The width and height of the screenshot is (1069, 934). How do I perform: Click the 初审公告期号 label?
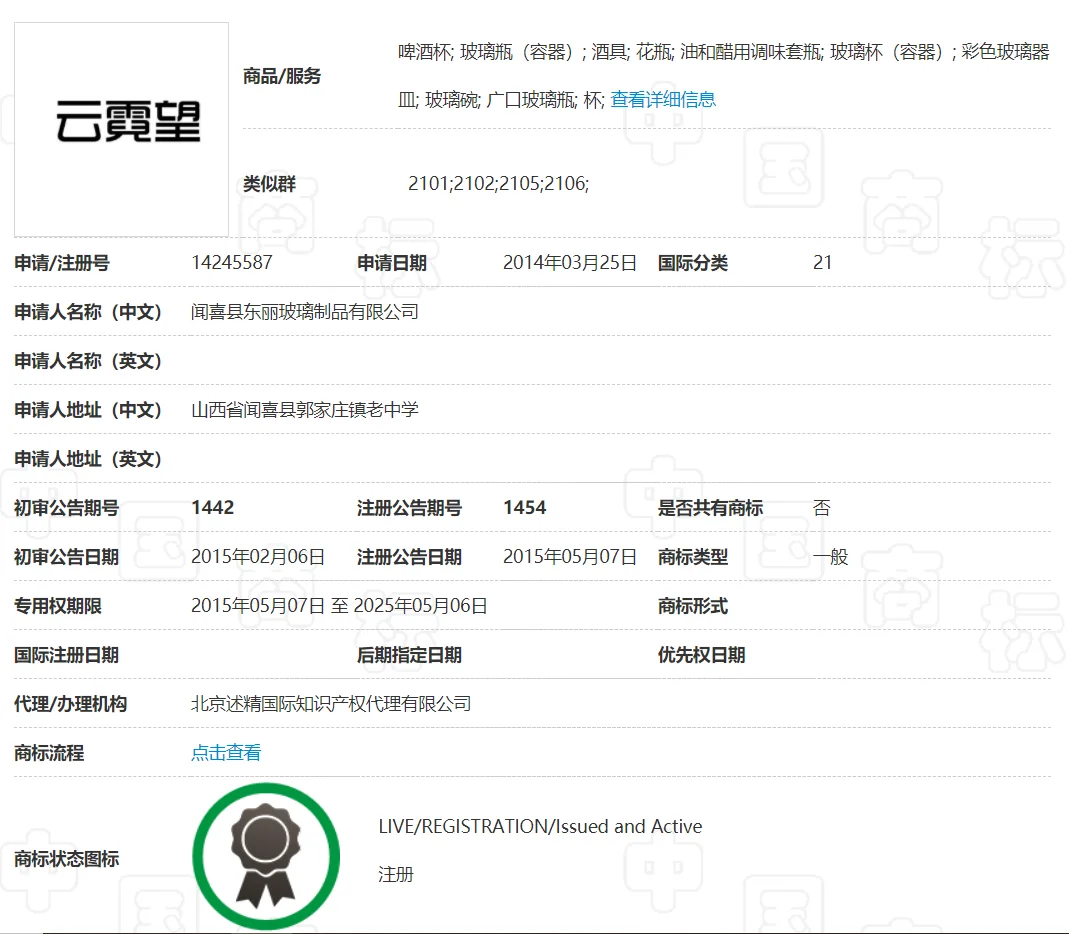coord(67,508)
